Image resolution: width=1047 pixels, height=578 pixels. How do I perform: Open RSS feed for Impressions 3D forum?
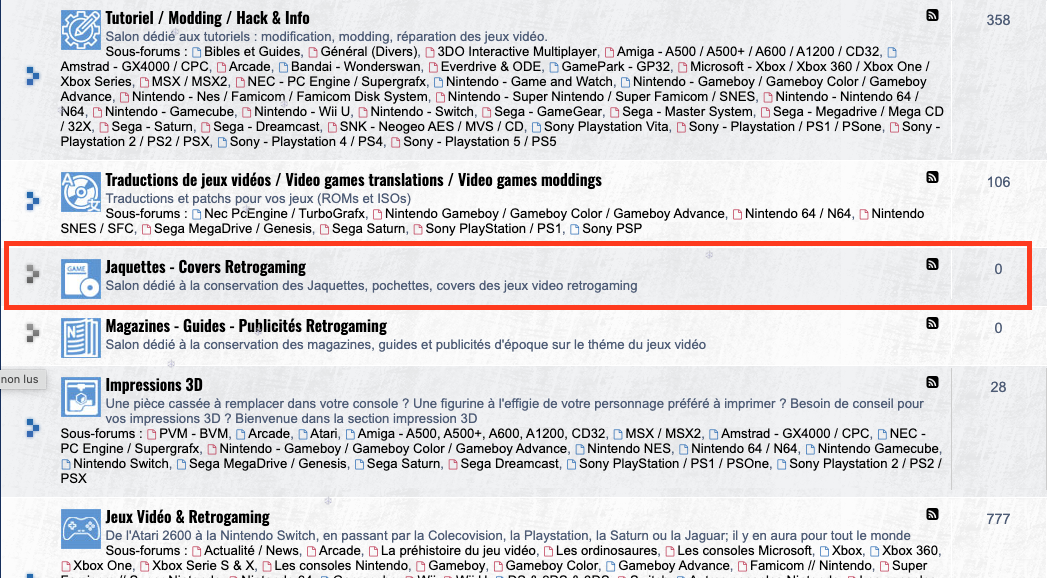coord(932,382)
